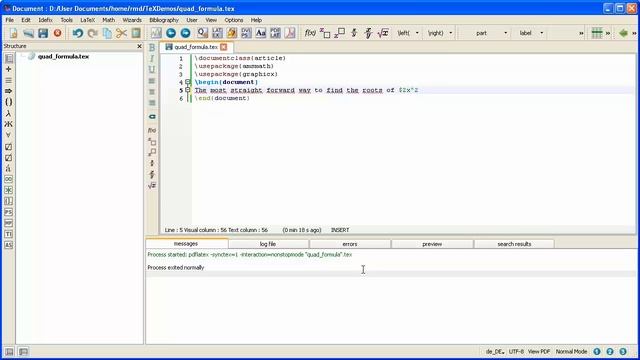Open brackets ( ) symbol panel
This screenshot has height=360, width=640.
(9, 102)
